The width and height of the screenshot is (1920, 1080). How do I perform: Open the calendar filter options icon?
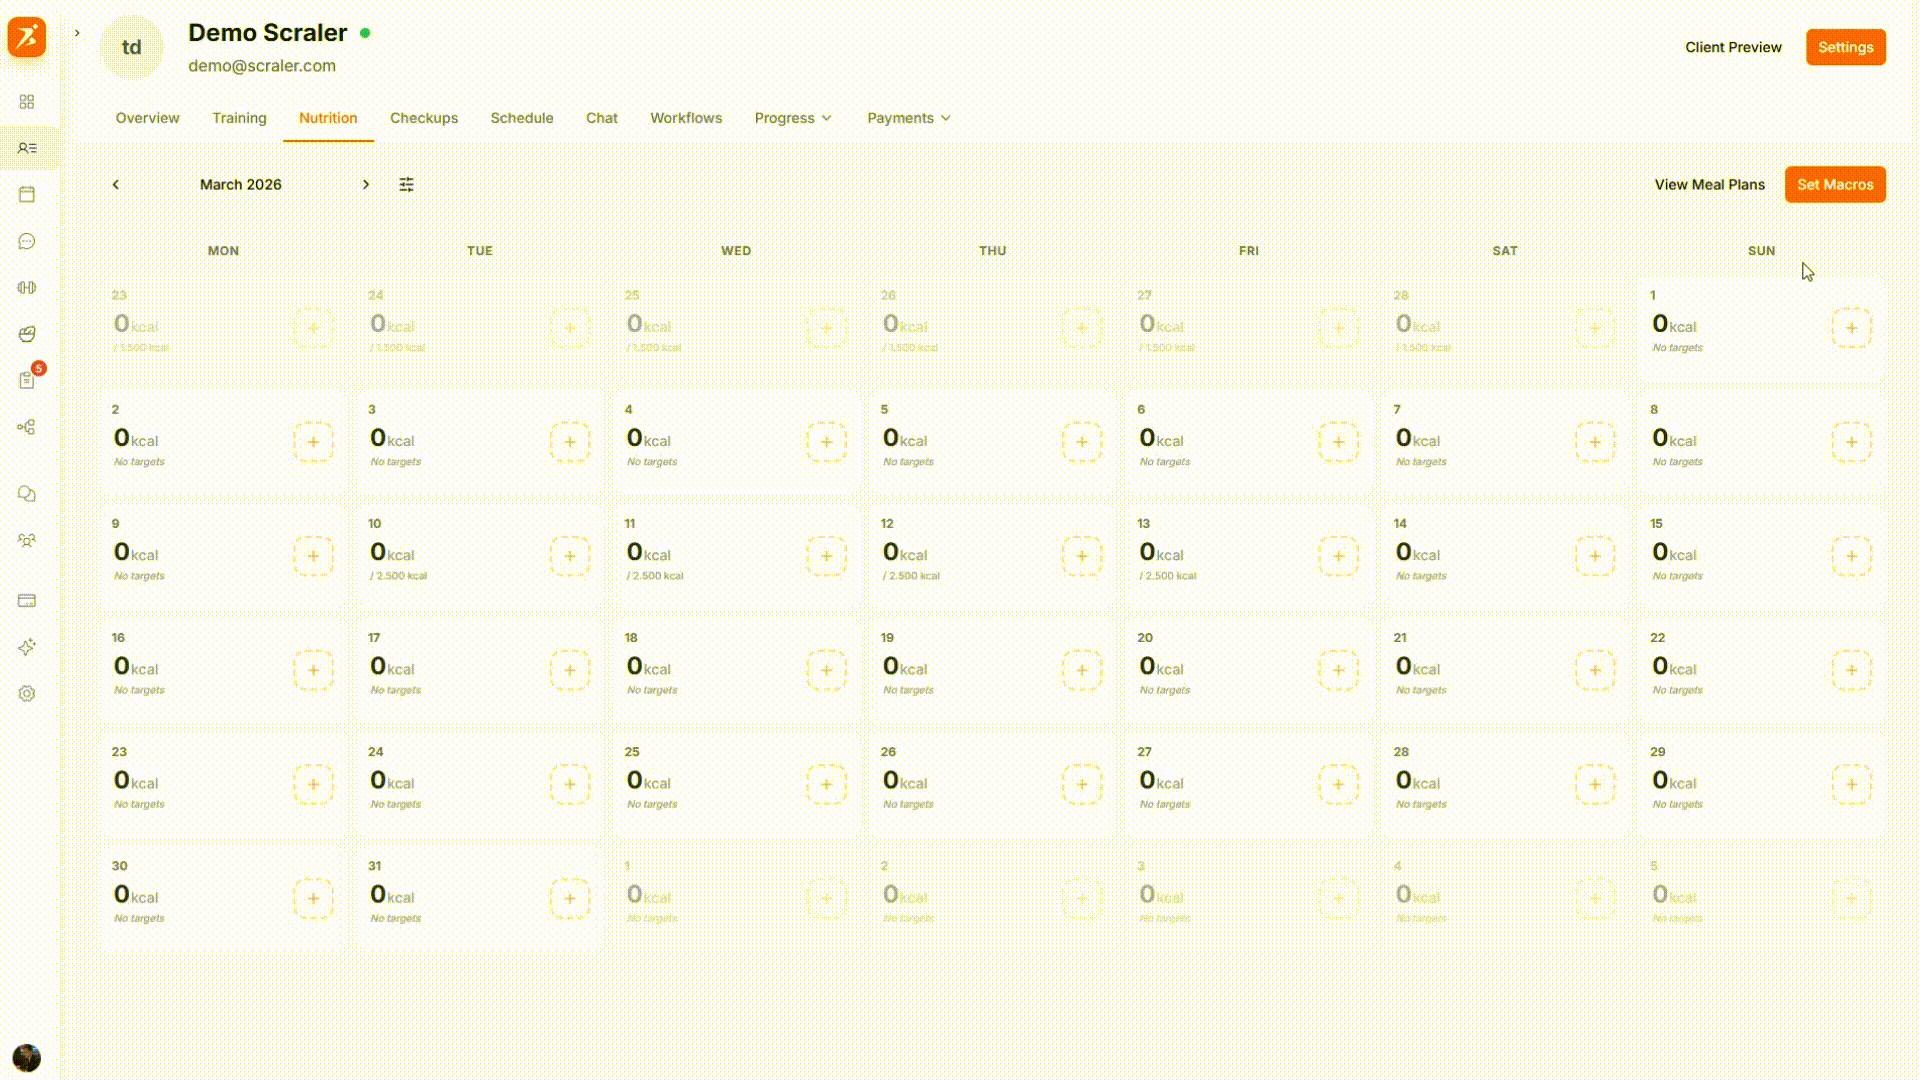click(407, 184)
